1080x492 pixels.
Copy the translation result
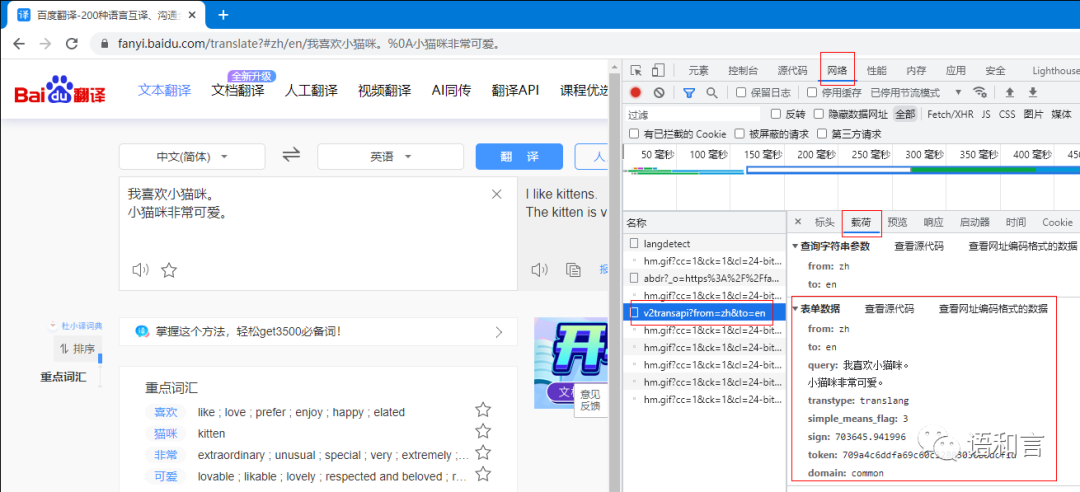click(x=573, y=269)
